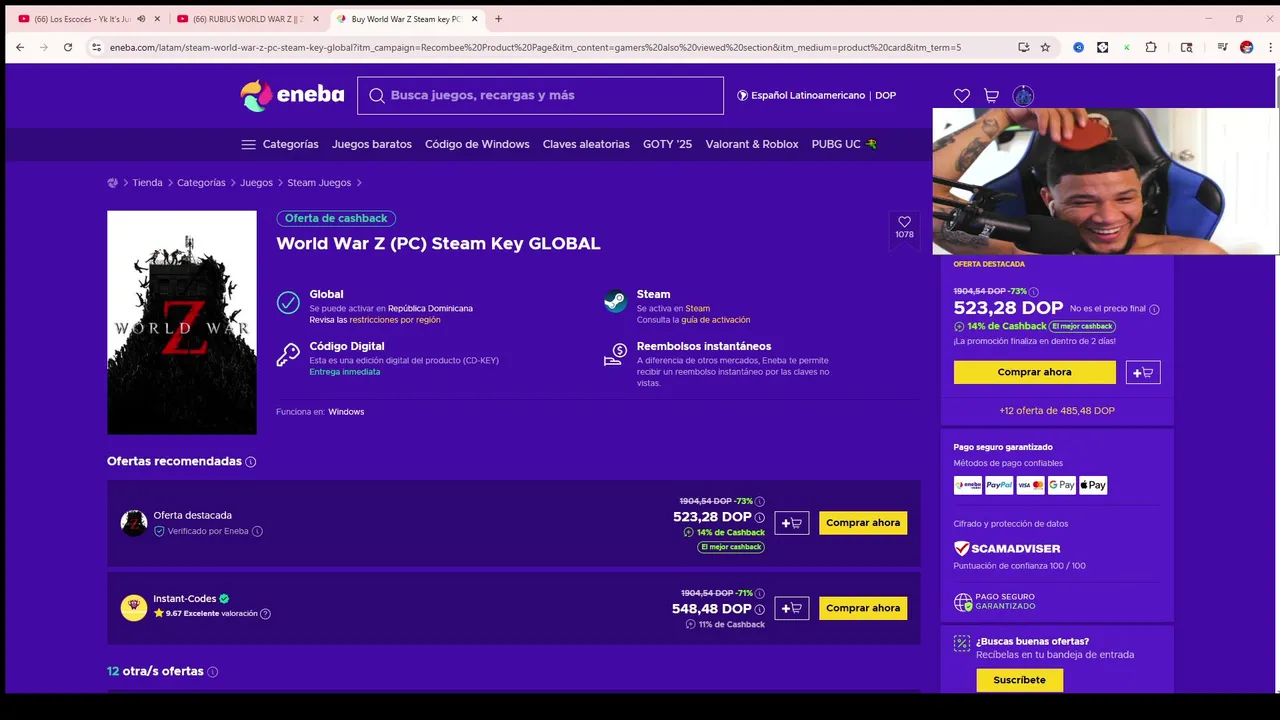Viewport: 1280px width, 720px height.
Task: Open the wishlist heart in the header
Action: (962, 96)
